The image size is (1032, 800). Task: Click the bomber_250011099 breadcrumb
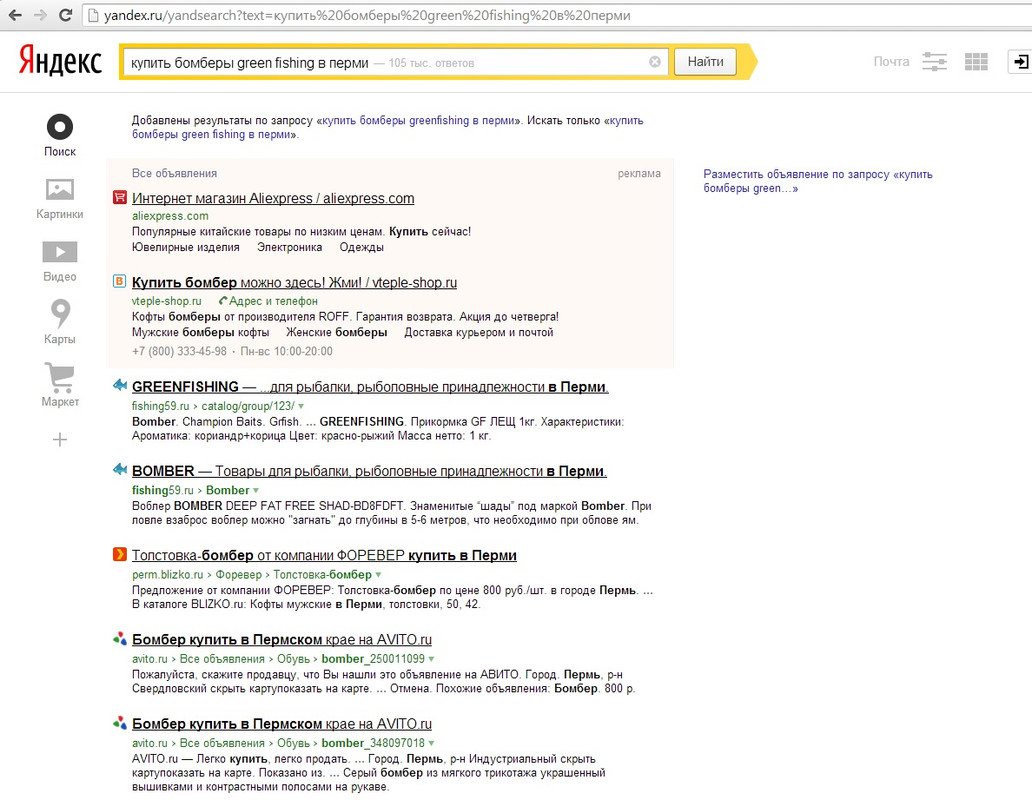click(373, 659)
